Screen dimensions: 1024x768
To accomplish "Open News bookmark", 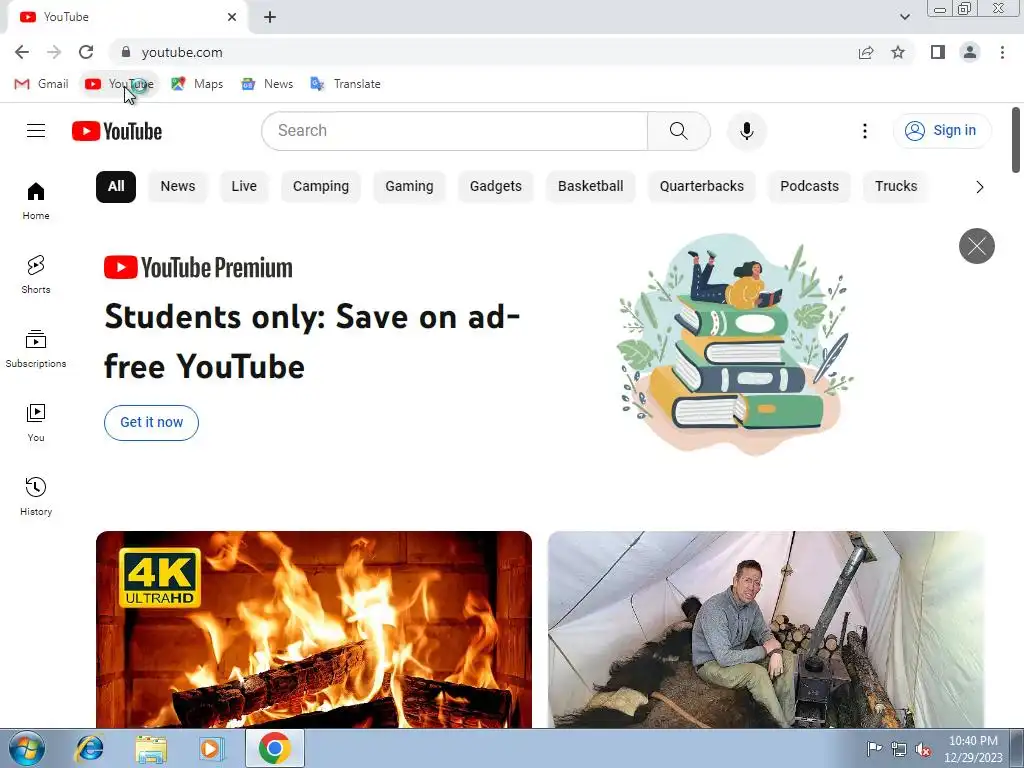I will point(267,84).
